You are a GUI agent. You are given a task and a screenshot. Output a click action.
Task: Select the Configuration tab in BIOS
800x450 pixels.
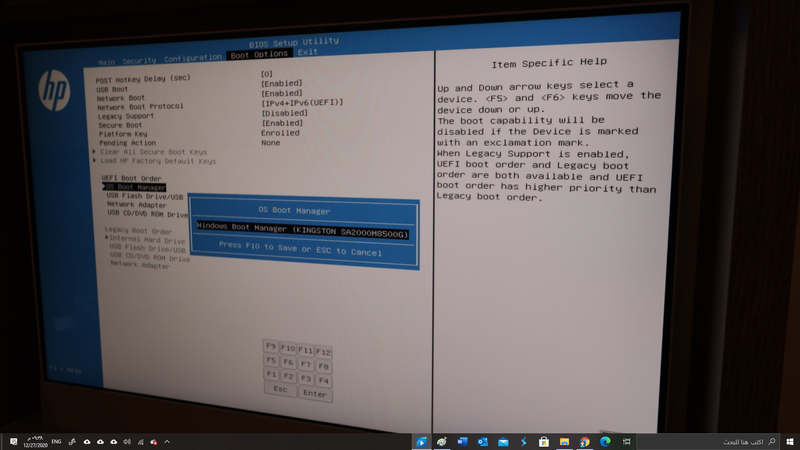193,58
